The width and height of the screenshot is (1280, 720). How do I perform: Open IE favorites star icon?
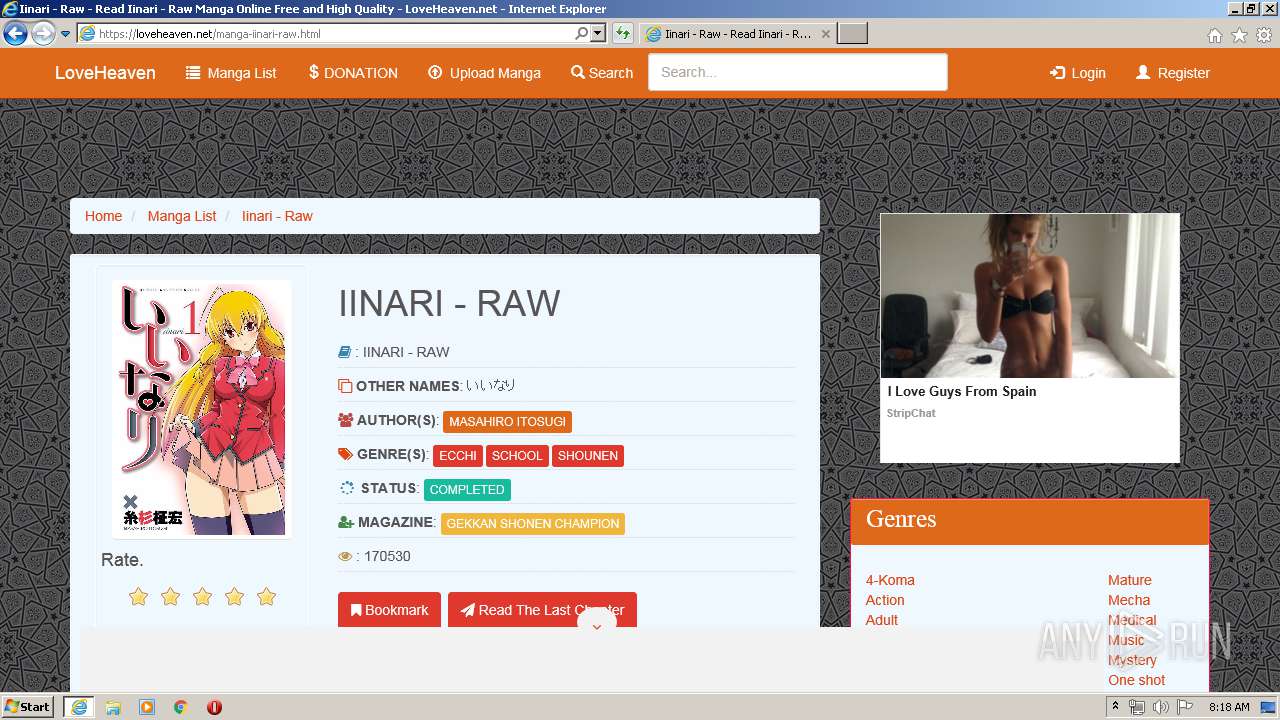[x=1239, y=35]
